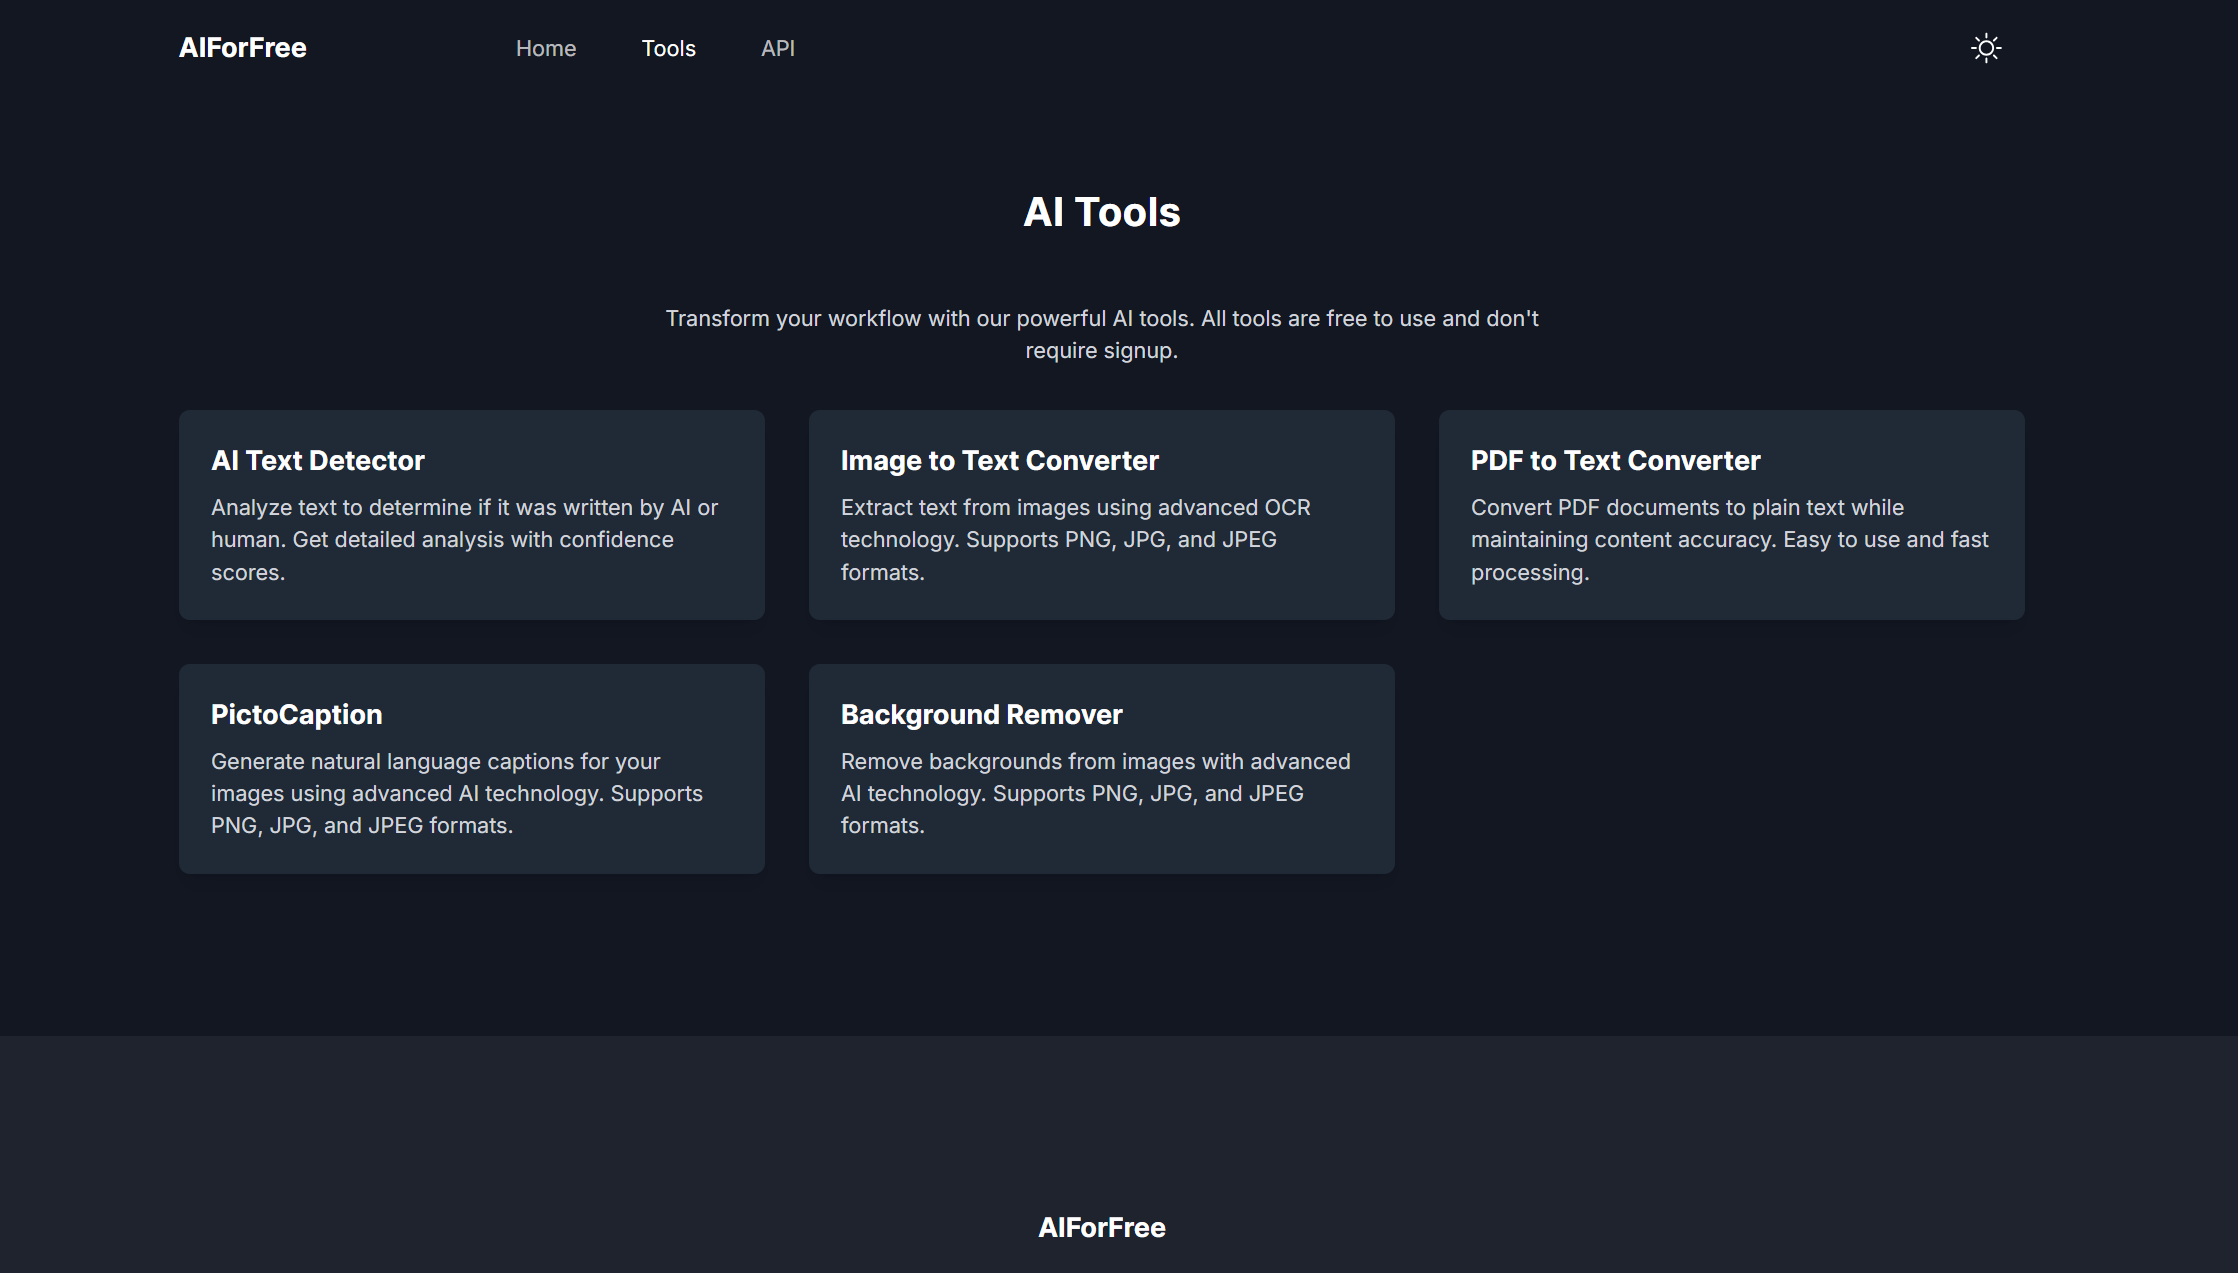Click the PictoCaption heading

(x=296, y=714)
